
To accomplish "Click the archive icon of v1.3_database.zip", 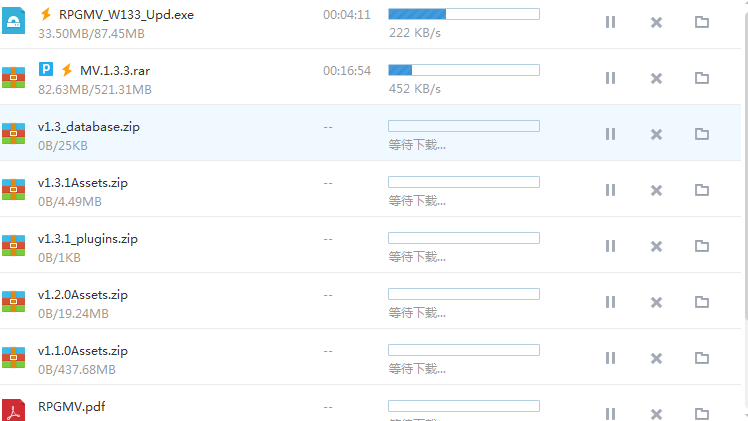I will (13, 133).
